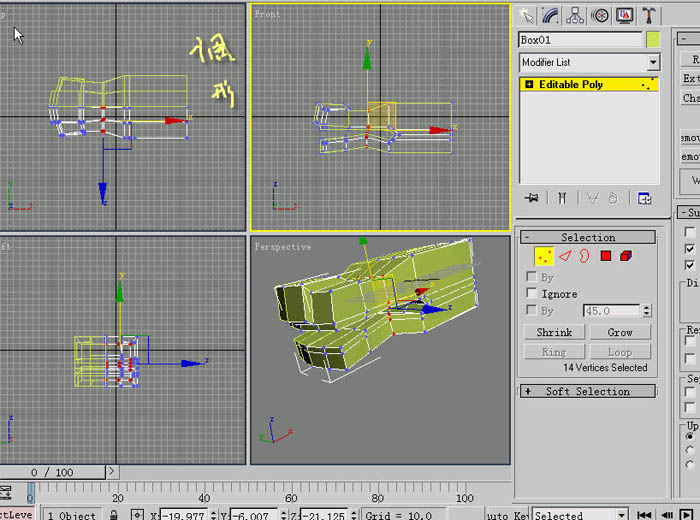Screen dimensions: 700x520
Task: Click the Z coordinate spinner arrows
Action: [354, 515]
